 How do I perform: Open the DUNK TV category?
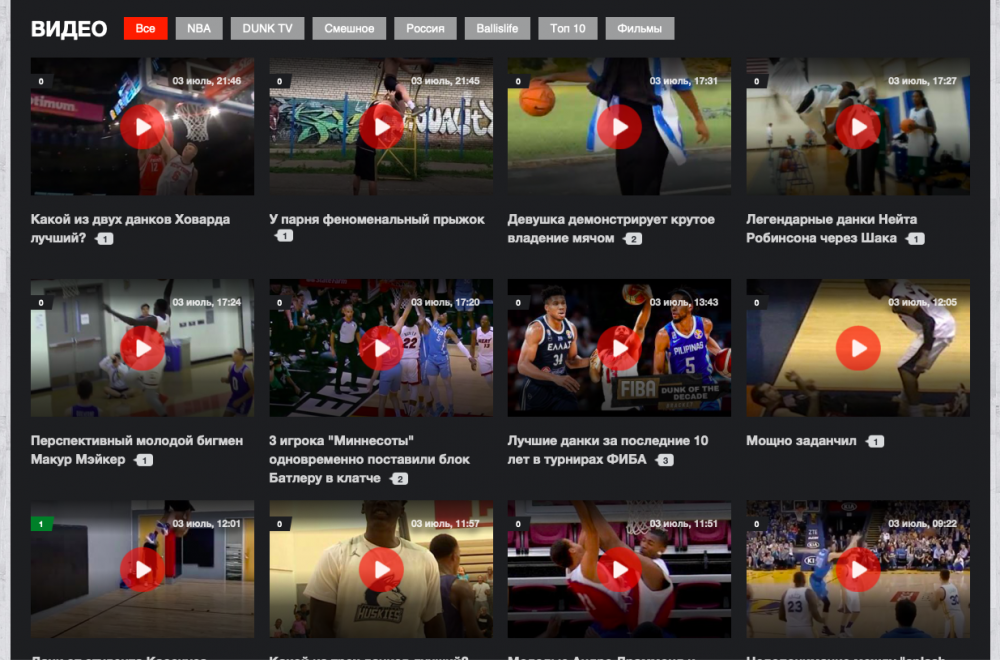(x=267, y=29)
